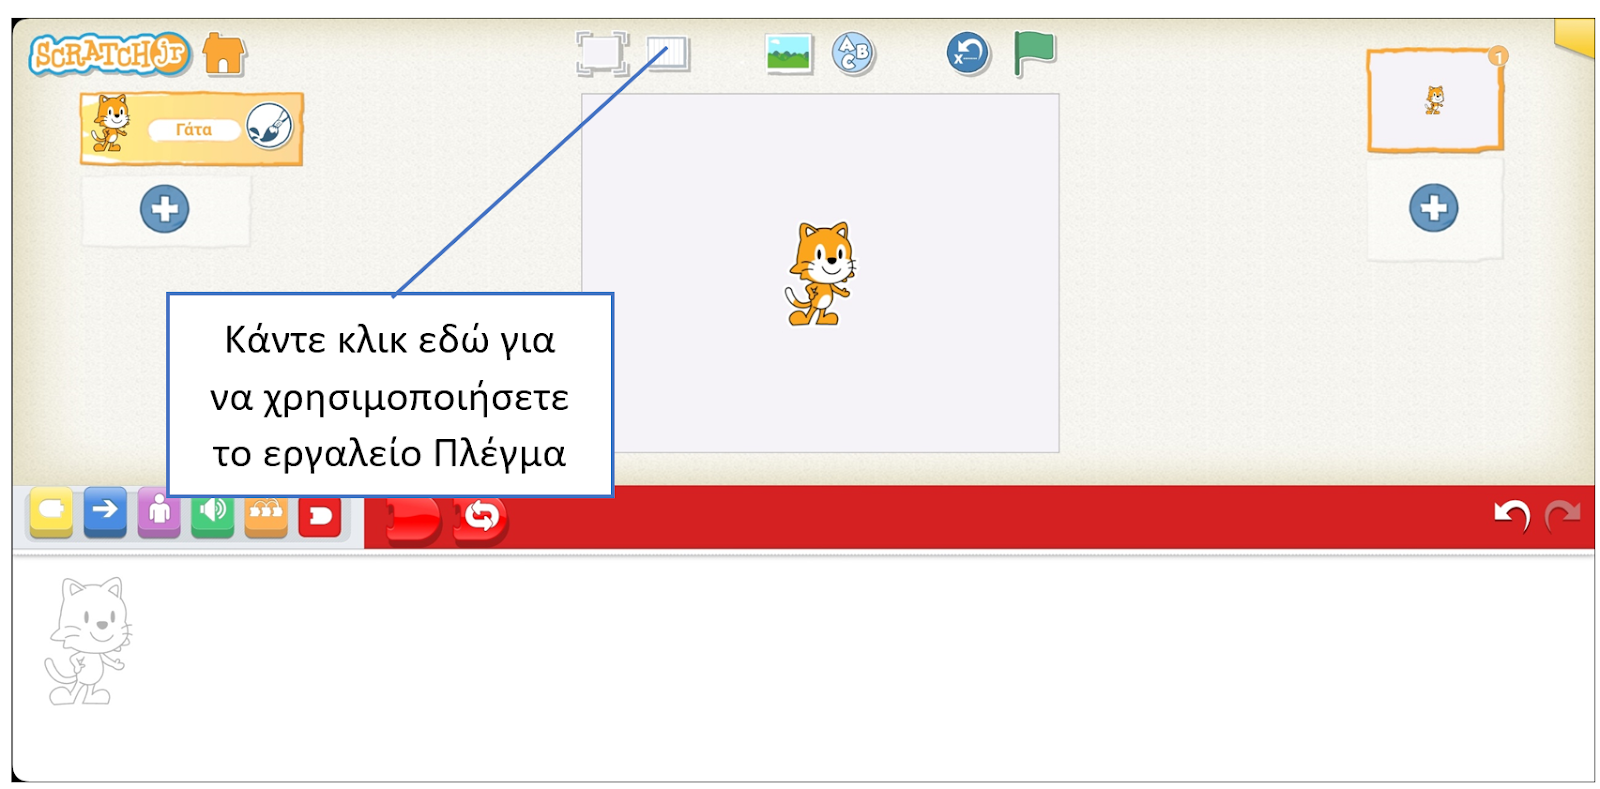The image size is (1600, 789).
Task: Open the orange control blocks category
Action: 266,515
